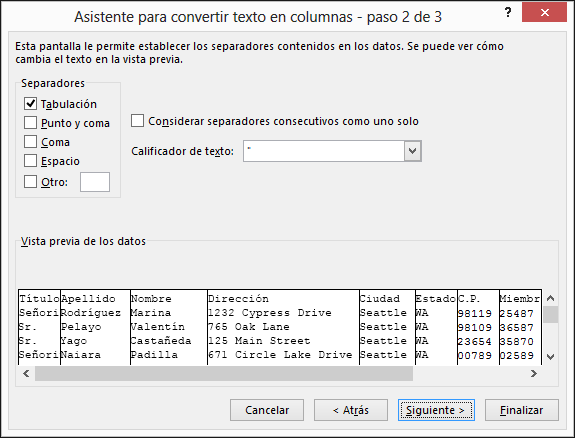
Task: Check the Coma separator checkbox
Action: click(x=30, y=142)
